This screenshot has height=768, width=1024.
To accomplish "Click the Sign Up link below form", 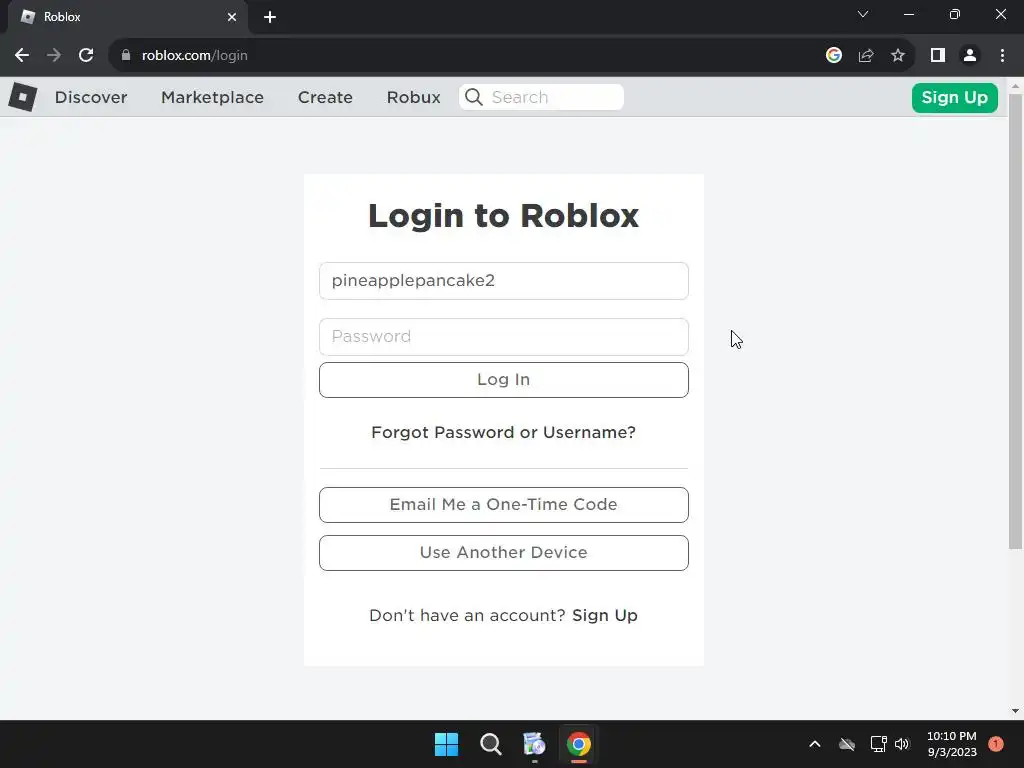I will pyautogui.click(x=605, y=615).
